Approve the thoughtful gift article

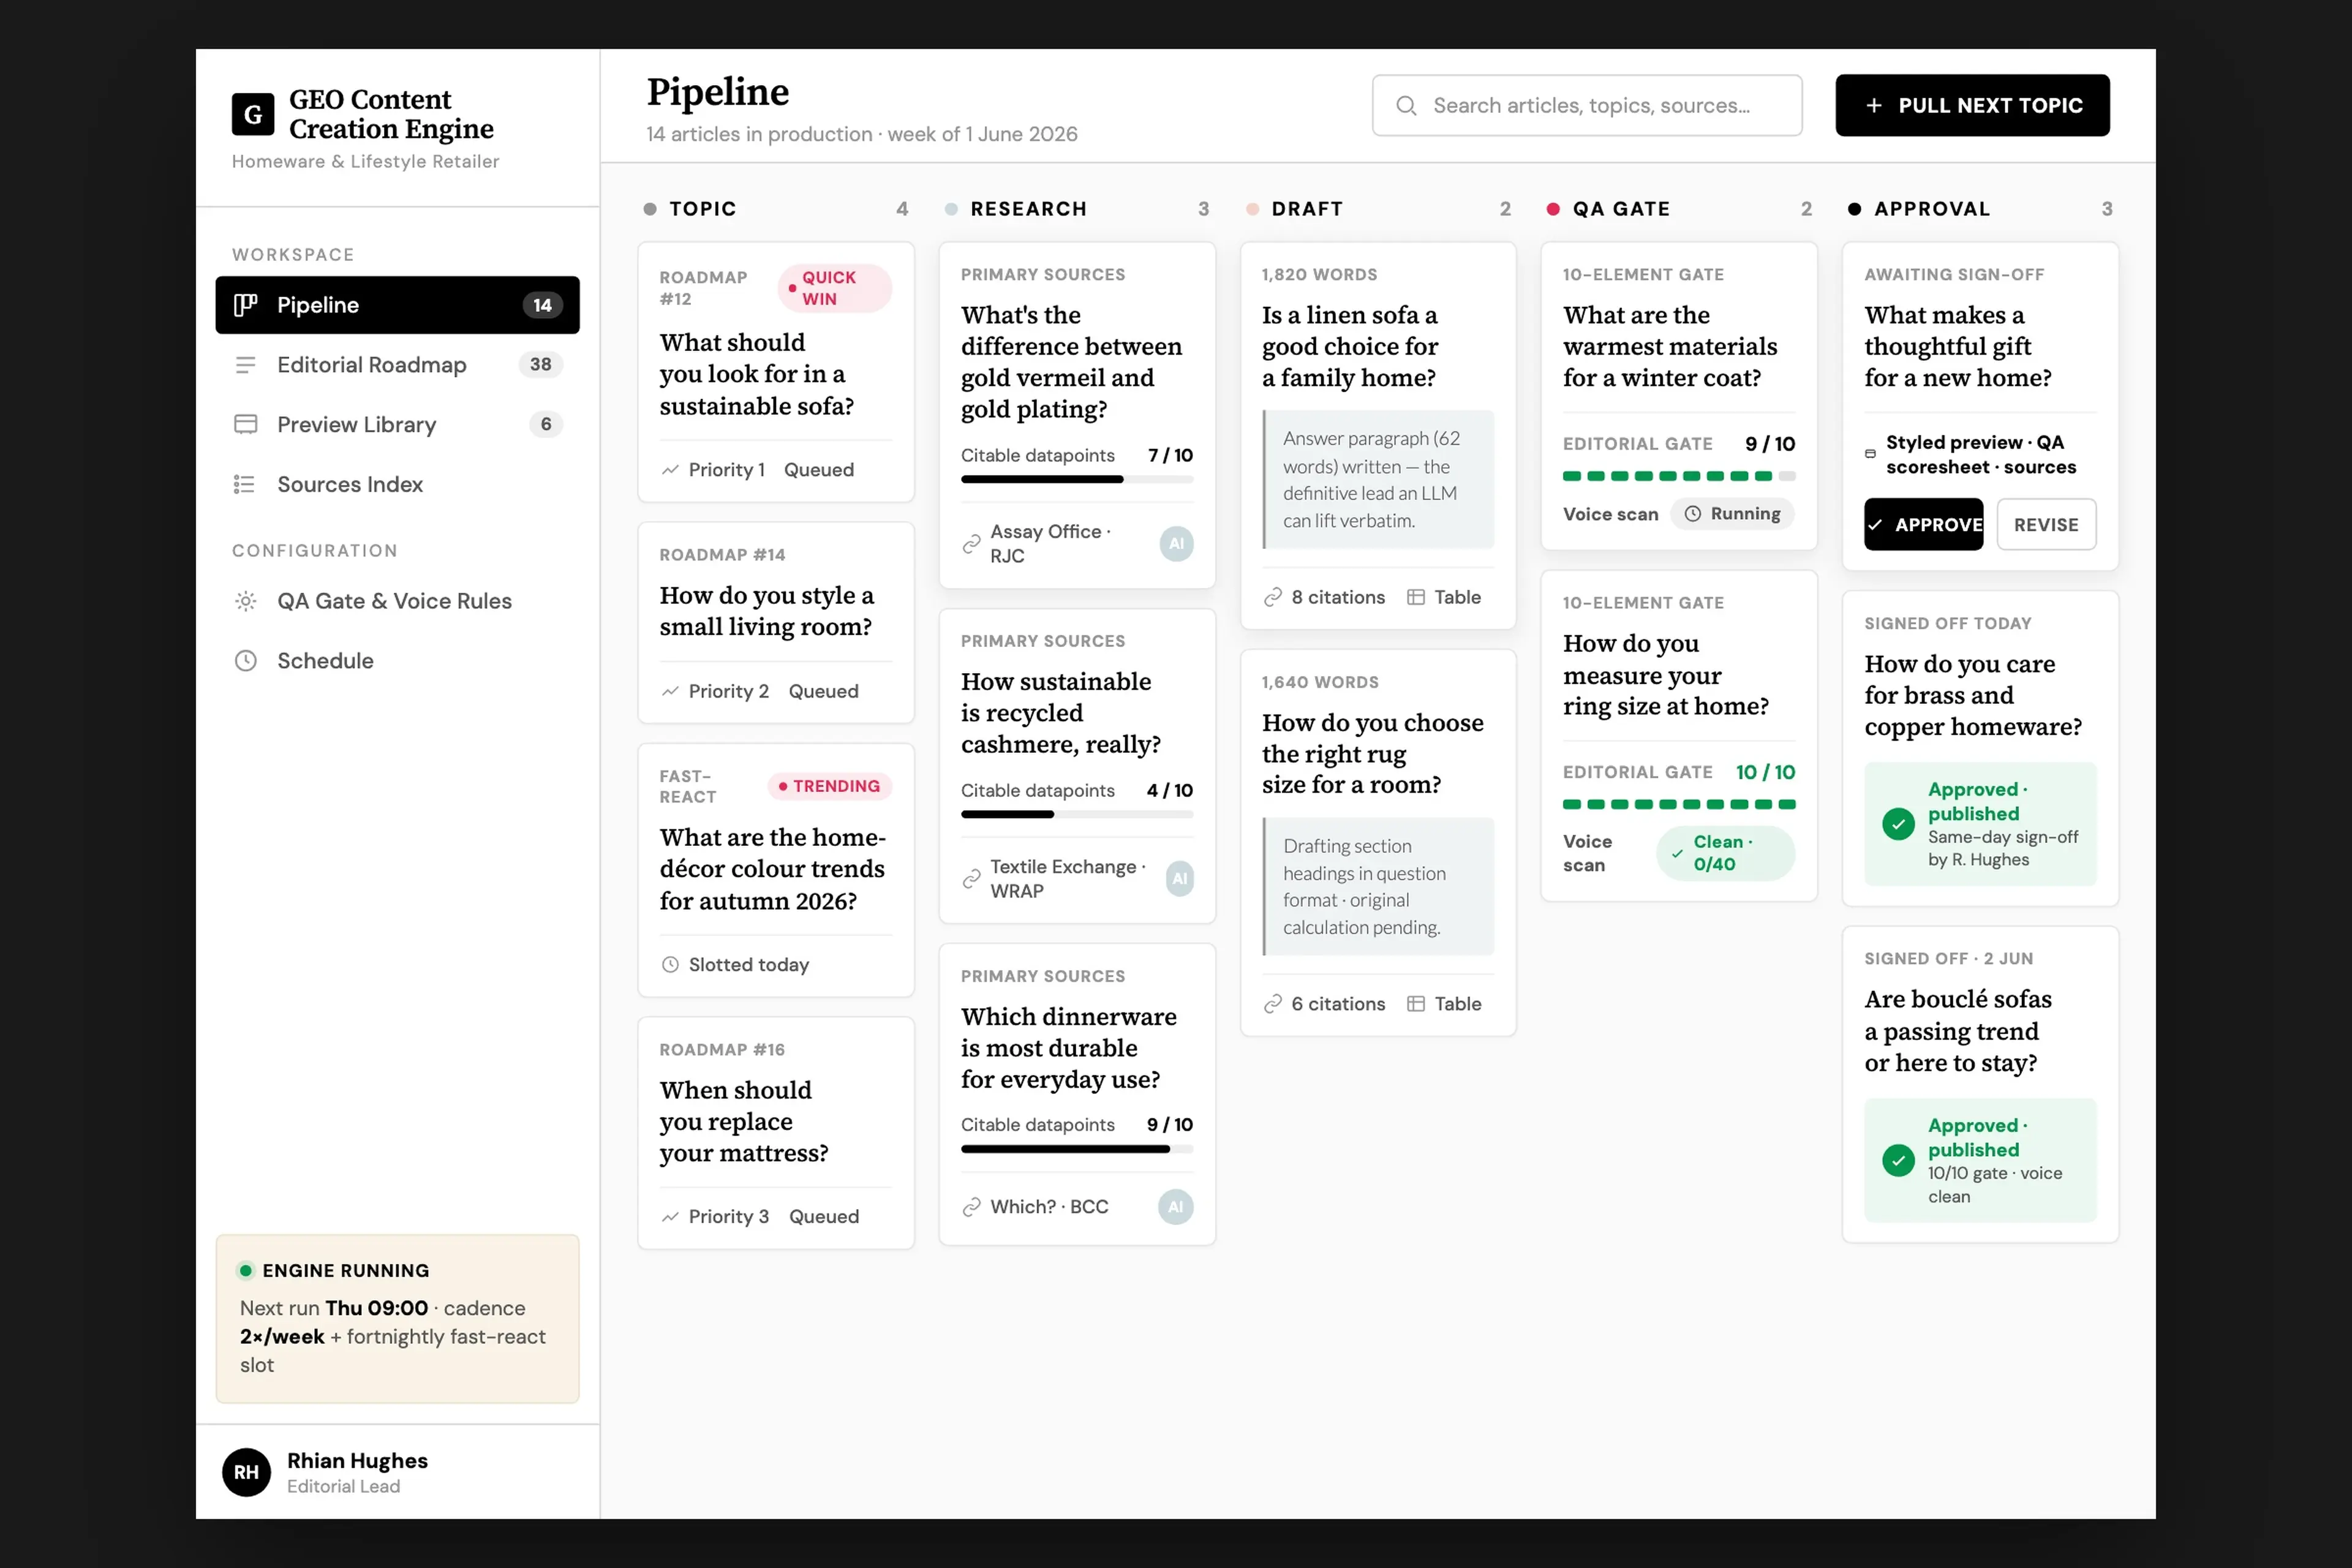coord(1923,524)
